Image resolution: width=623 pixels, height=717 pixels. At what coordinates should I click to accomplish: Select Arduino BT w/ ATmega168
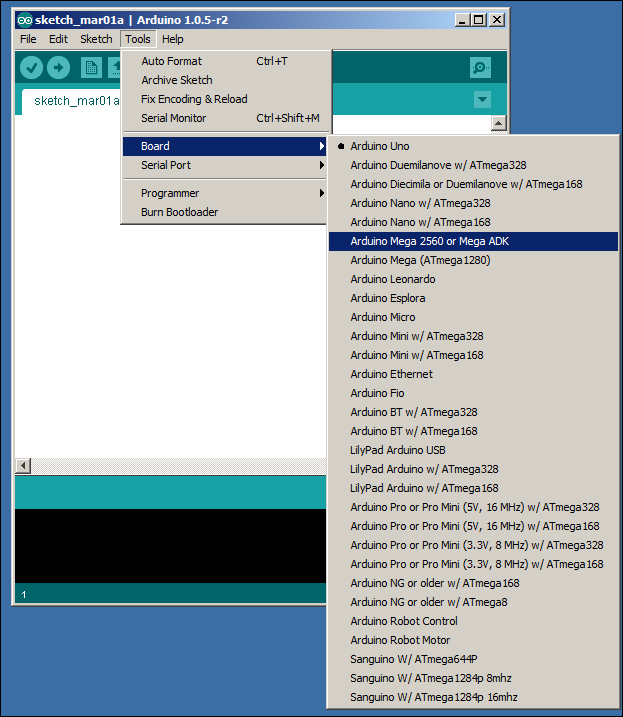[x=473, y=431]
